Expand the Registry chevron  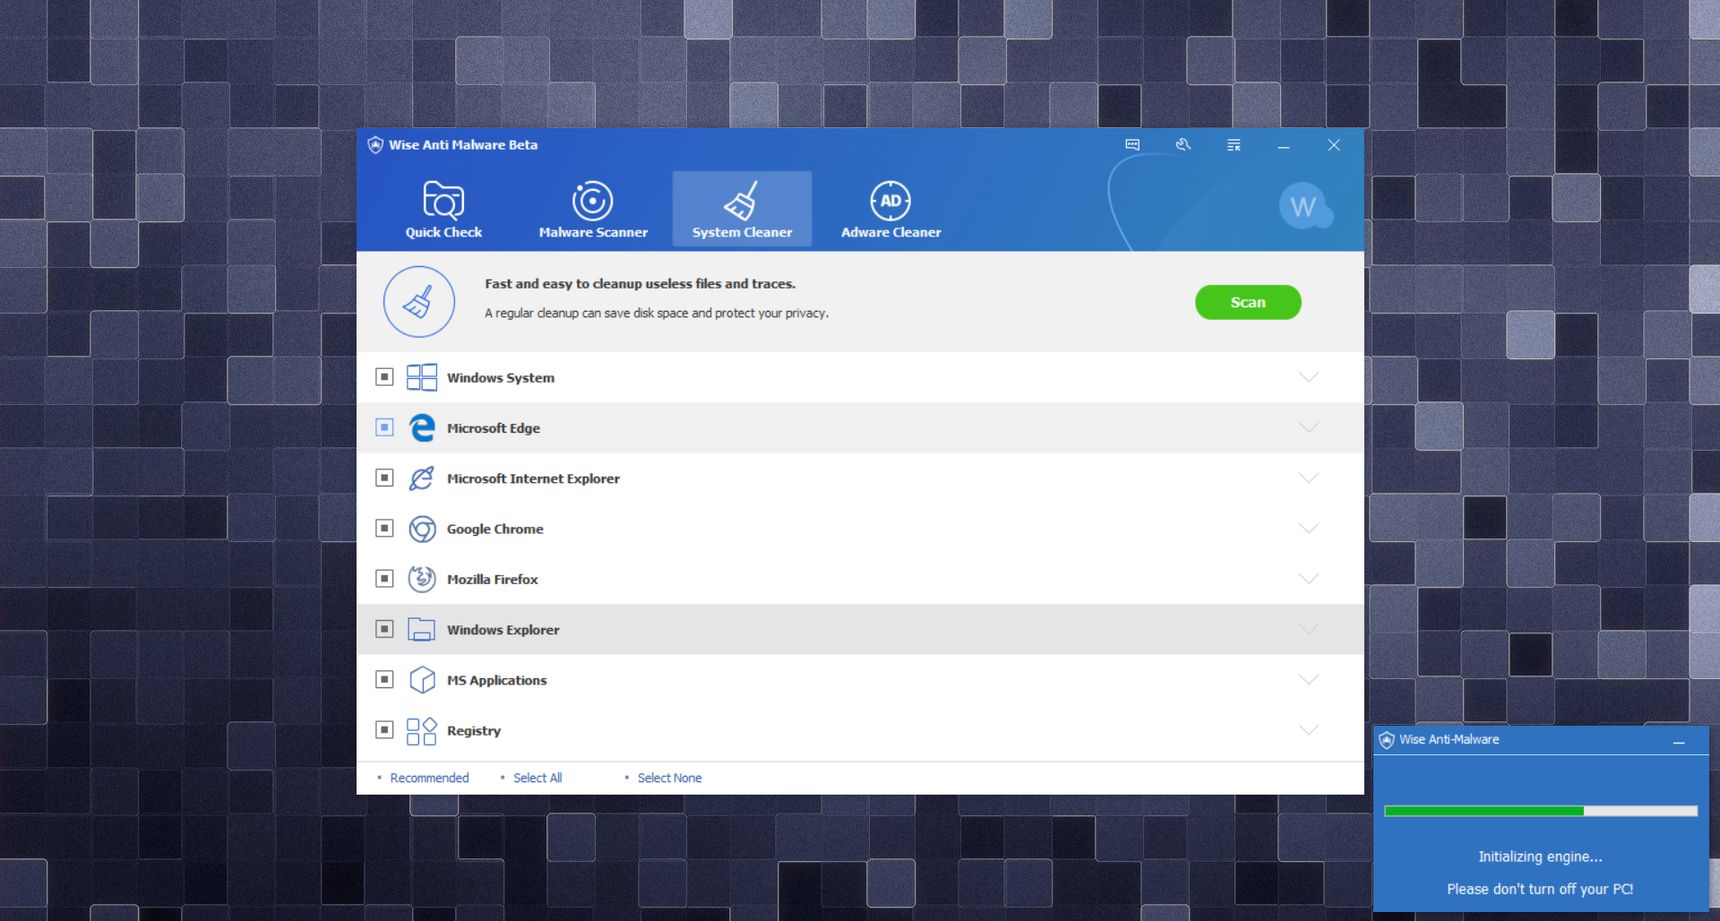pyautogui.click(x=1309, y=730)
